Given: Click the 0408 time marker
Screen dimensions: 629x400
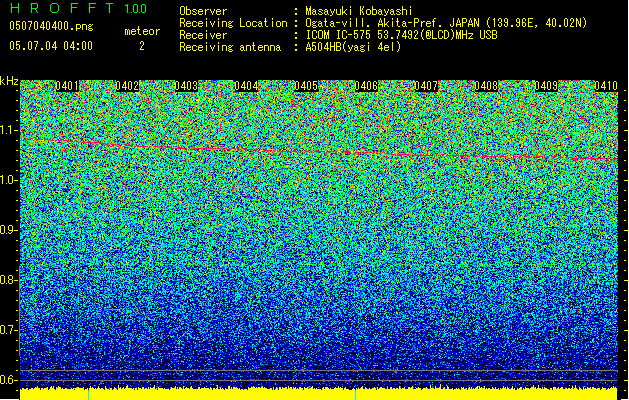Looking at the screenshot, I should 486,86.
